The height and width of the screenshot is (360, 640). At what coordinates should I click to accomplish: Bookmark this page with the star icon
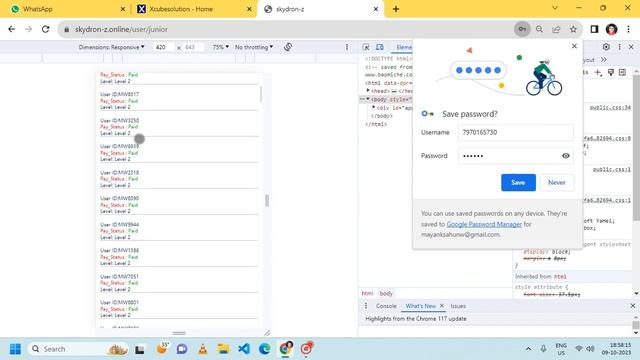(573, 29)
